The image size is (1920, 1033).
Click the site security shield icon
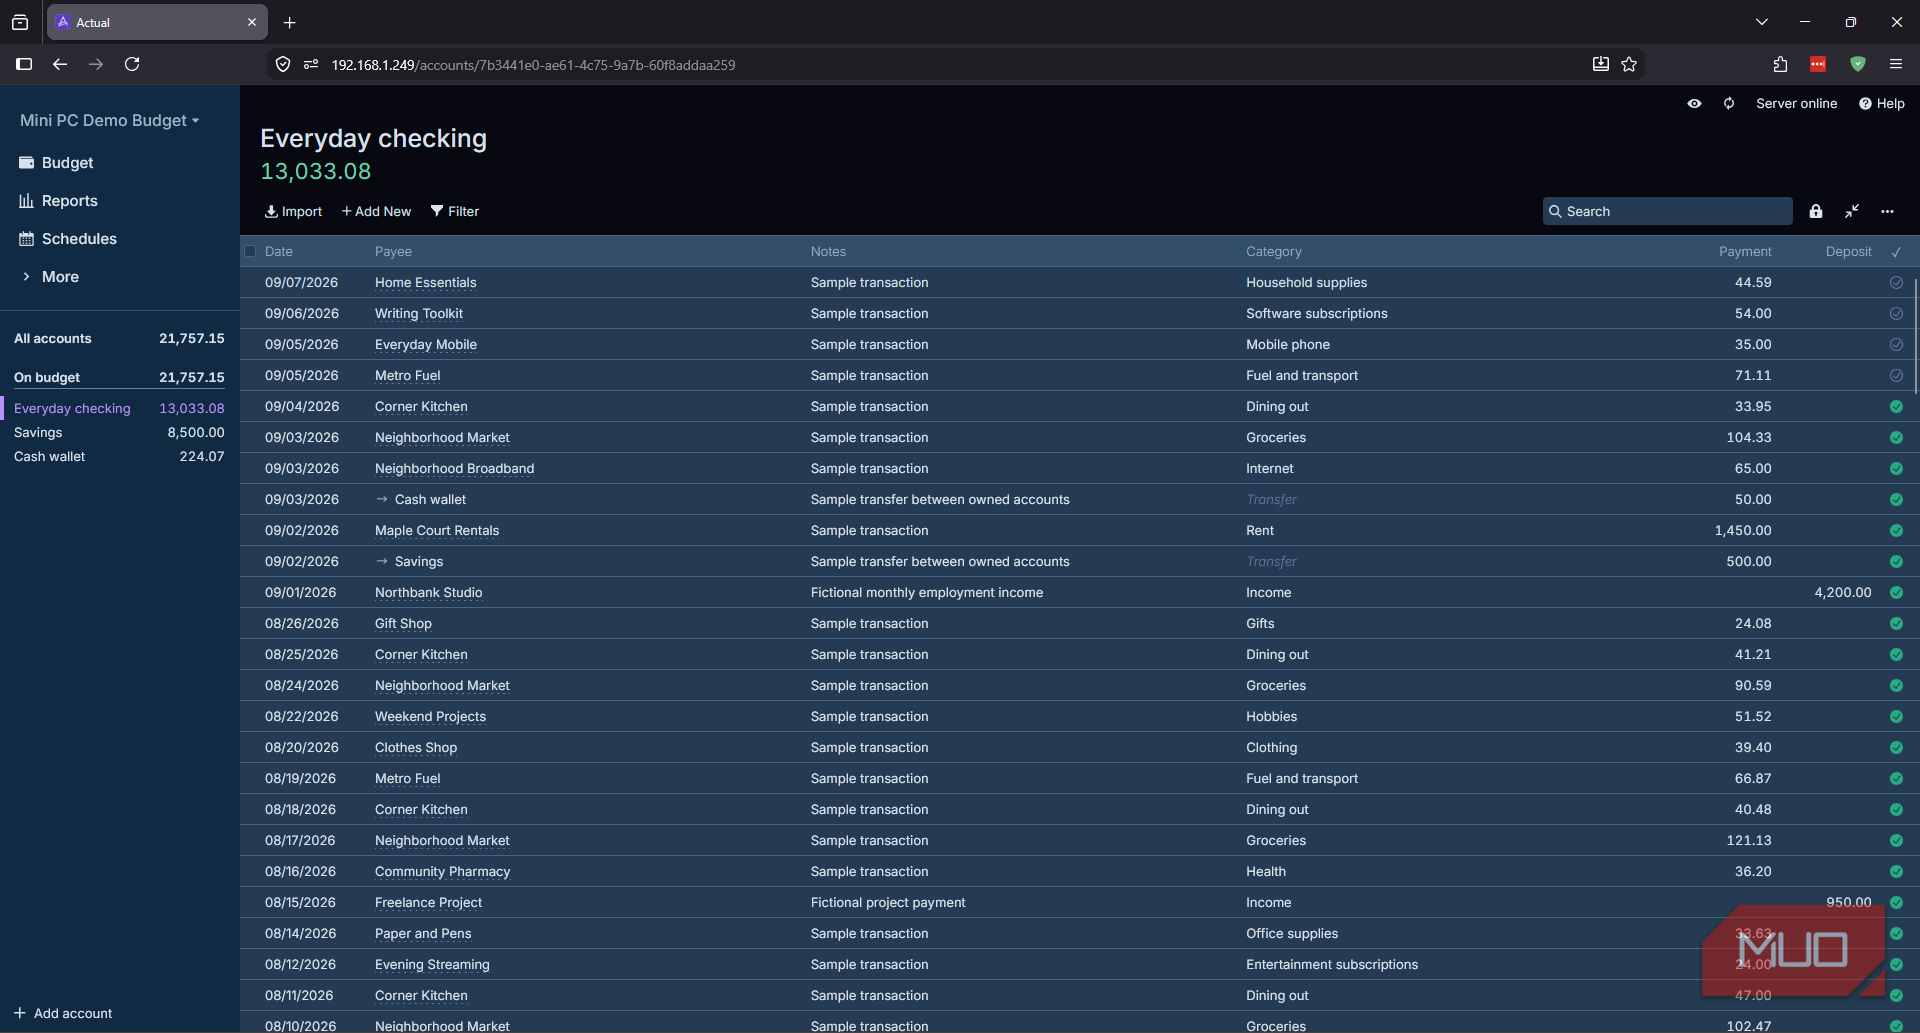pyautogui.click(x=283, y=64)
